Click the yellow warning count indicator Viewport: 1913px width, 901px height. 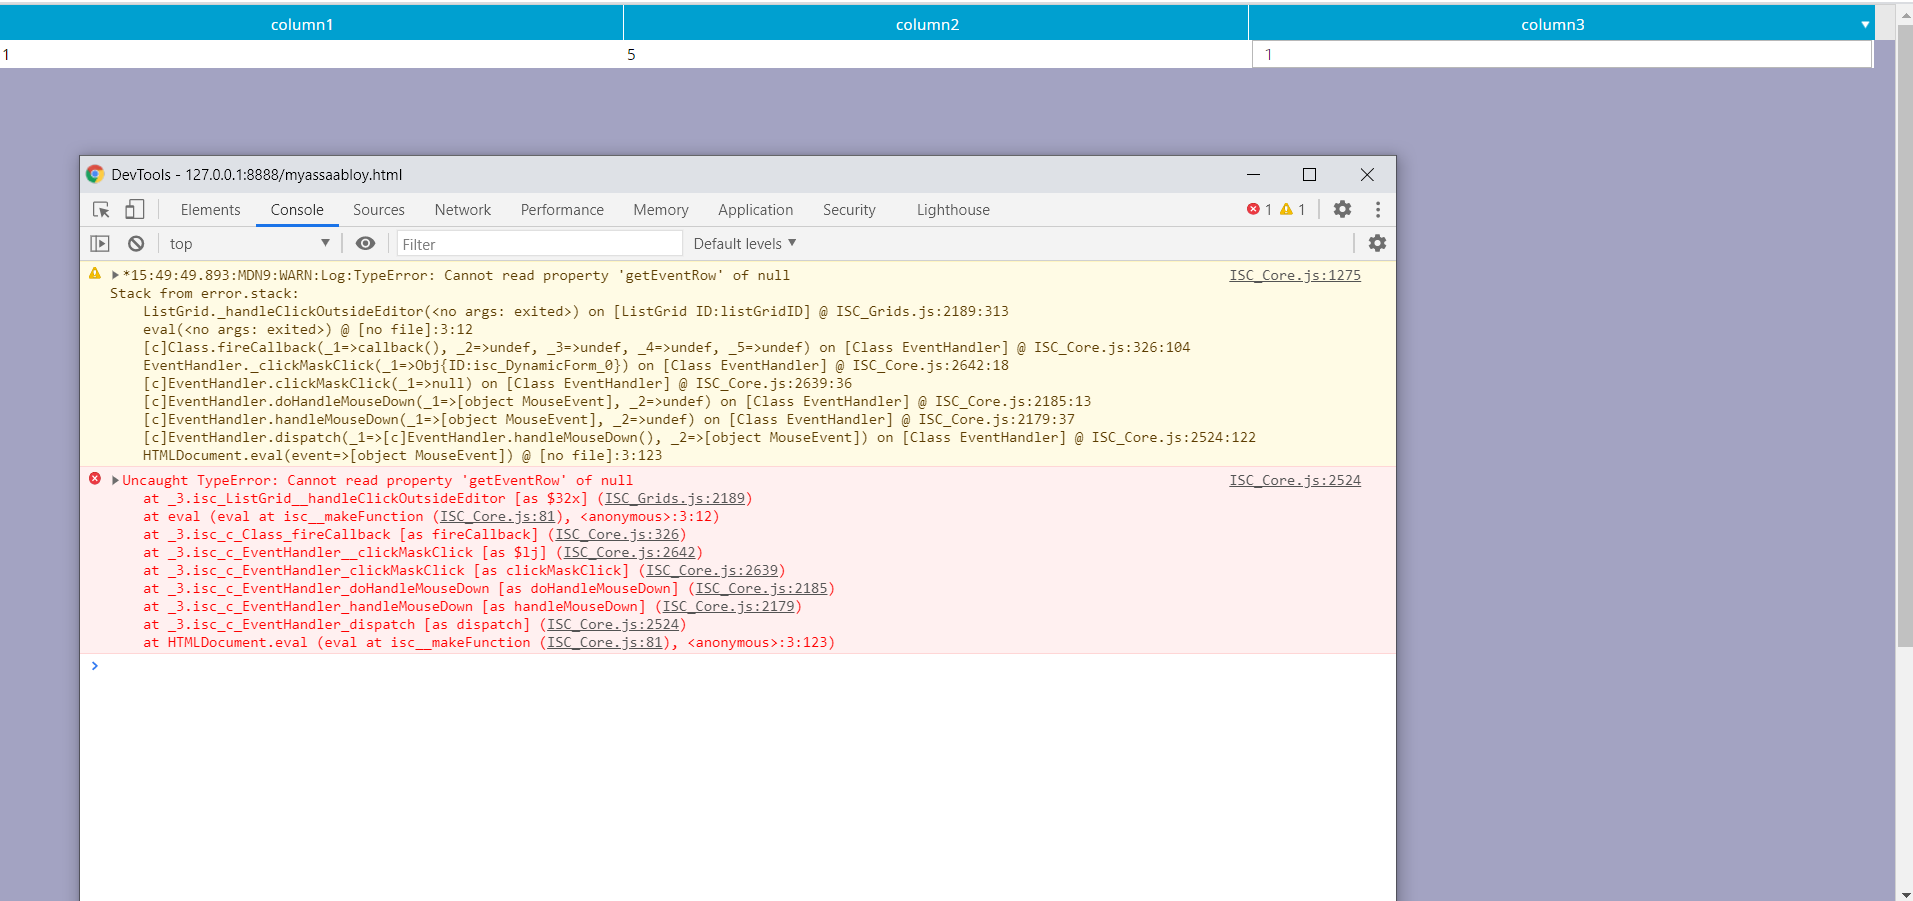pyautogui.click(x=1292, y=210)
